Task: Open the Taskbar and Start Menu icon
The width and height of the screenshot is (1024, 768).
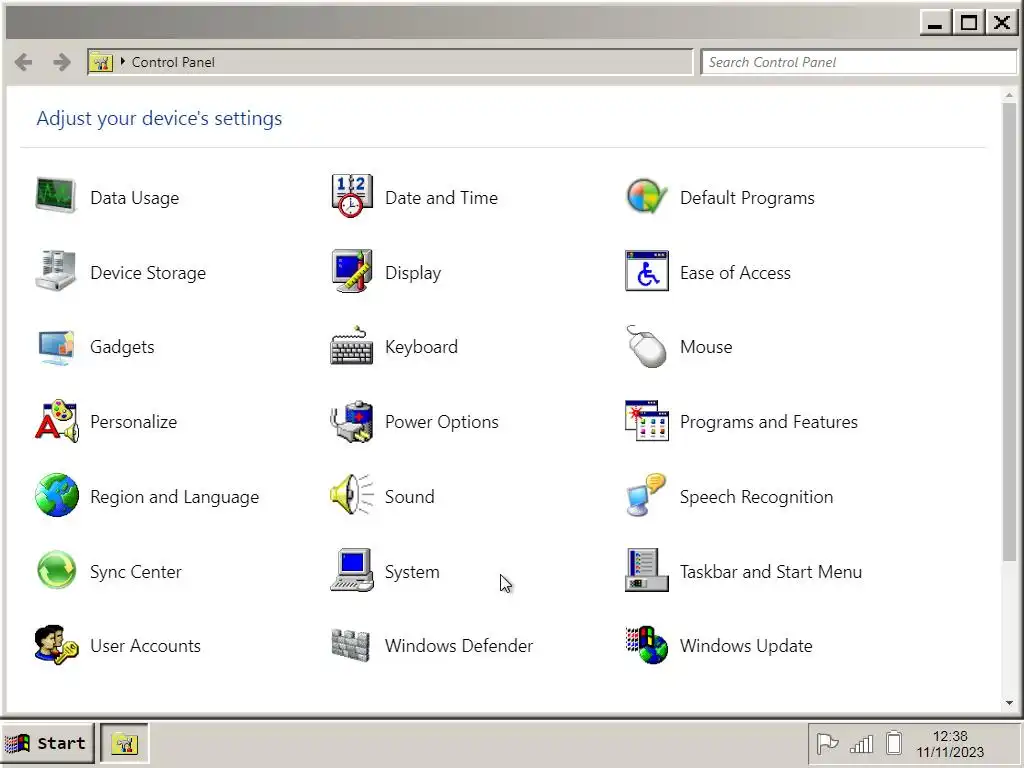Action: [647, 569]
